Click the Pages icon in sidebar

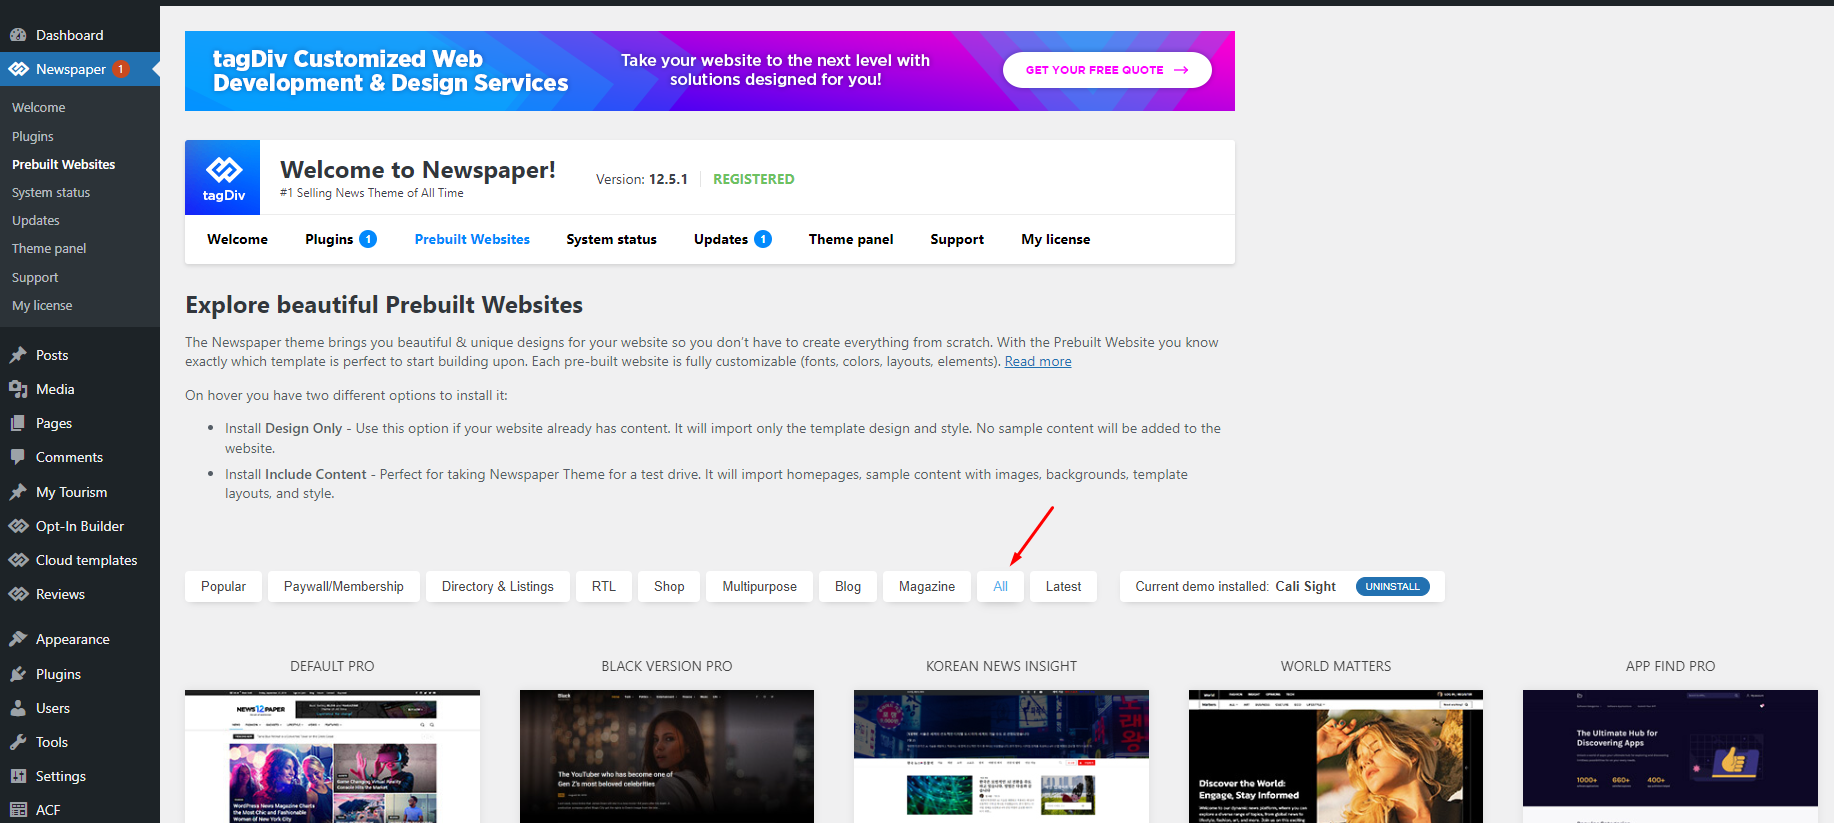pyautogui.click(x=18, y=423)
